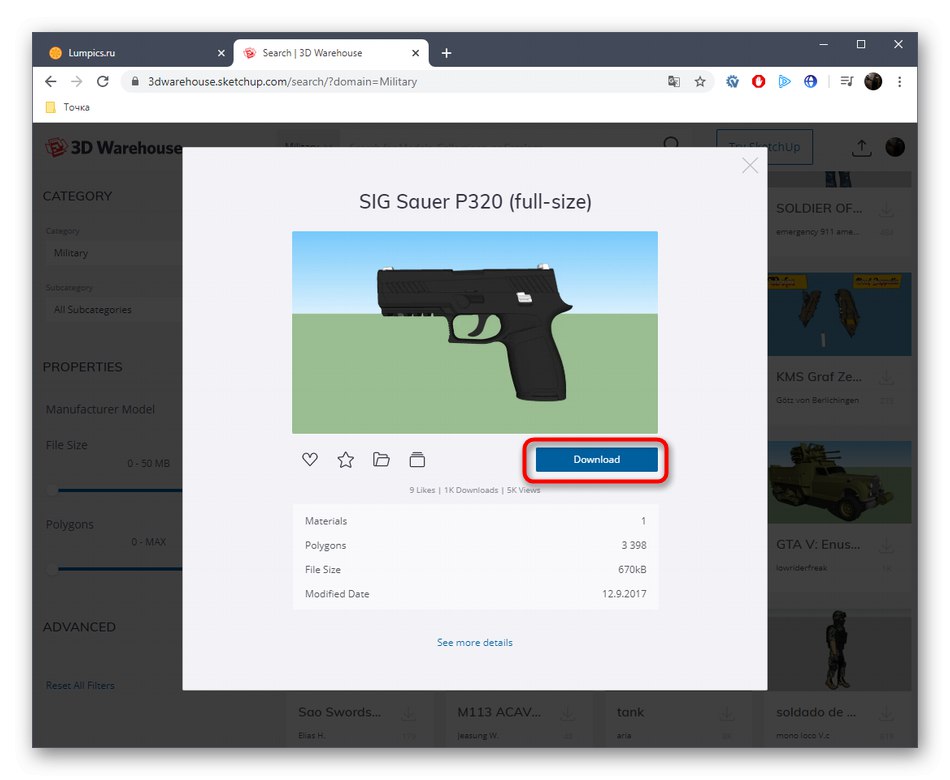
Task: Select the Manufacturer Model filter
Action: tap(100, 409)
